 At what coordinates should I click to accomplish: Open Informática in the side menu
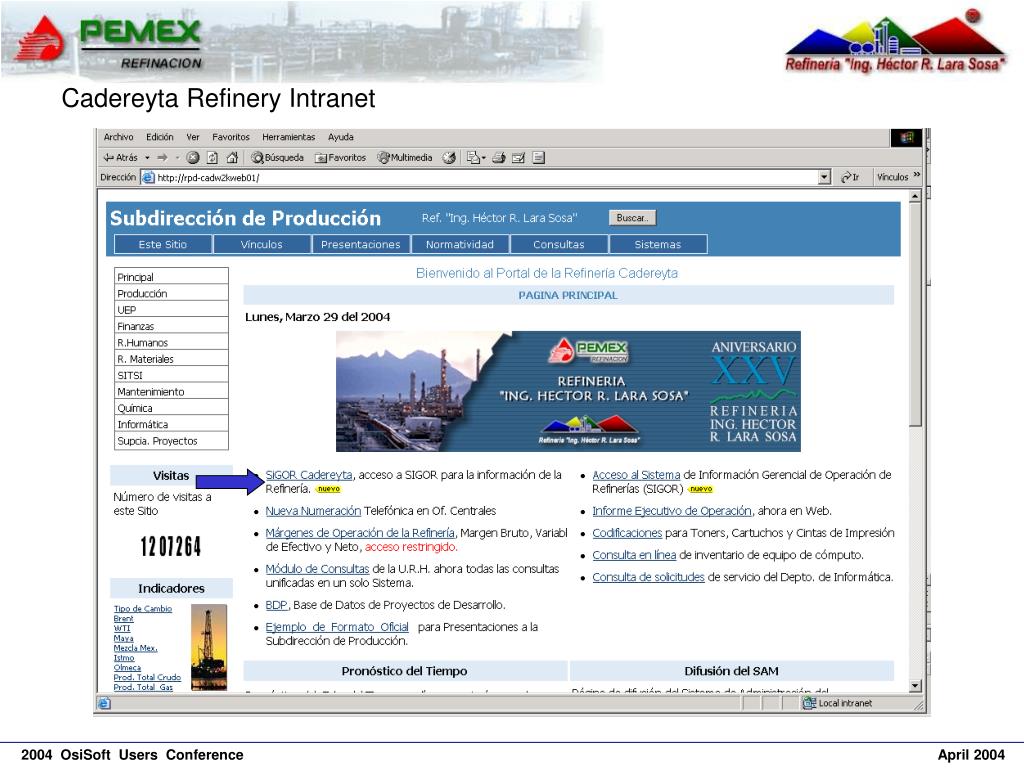tap(171, 424)
